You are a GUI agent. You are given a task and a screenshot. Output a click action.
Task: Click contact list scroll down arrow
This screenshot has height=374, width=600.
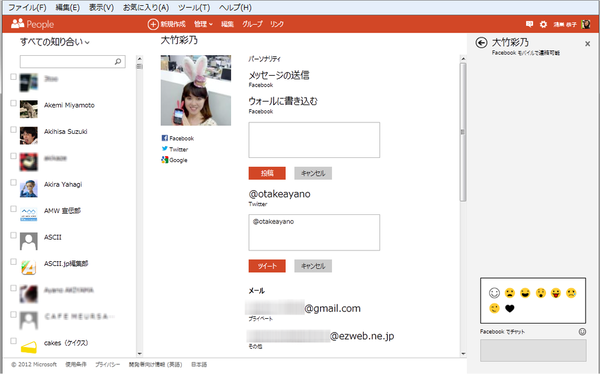click(x=140, y=354)
